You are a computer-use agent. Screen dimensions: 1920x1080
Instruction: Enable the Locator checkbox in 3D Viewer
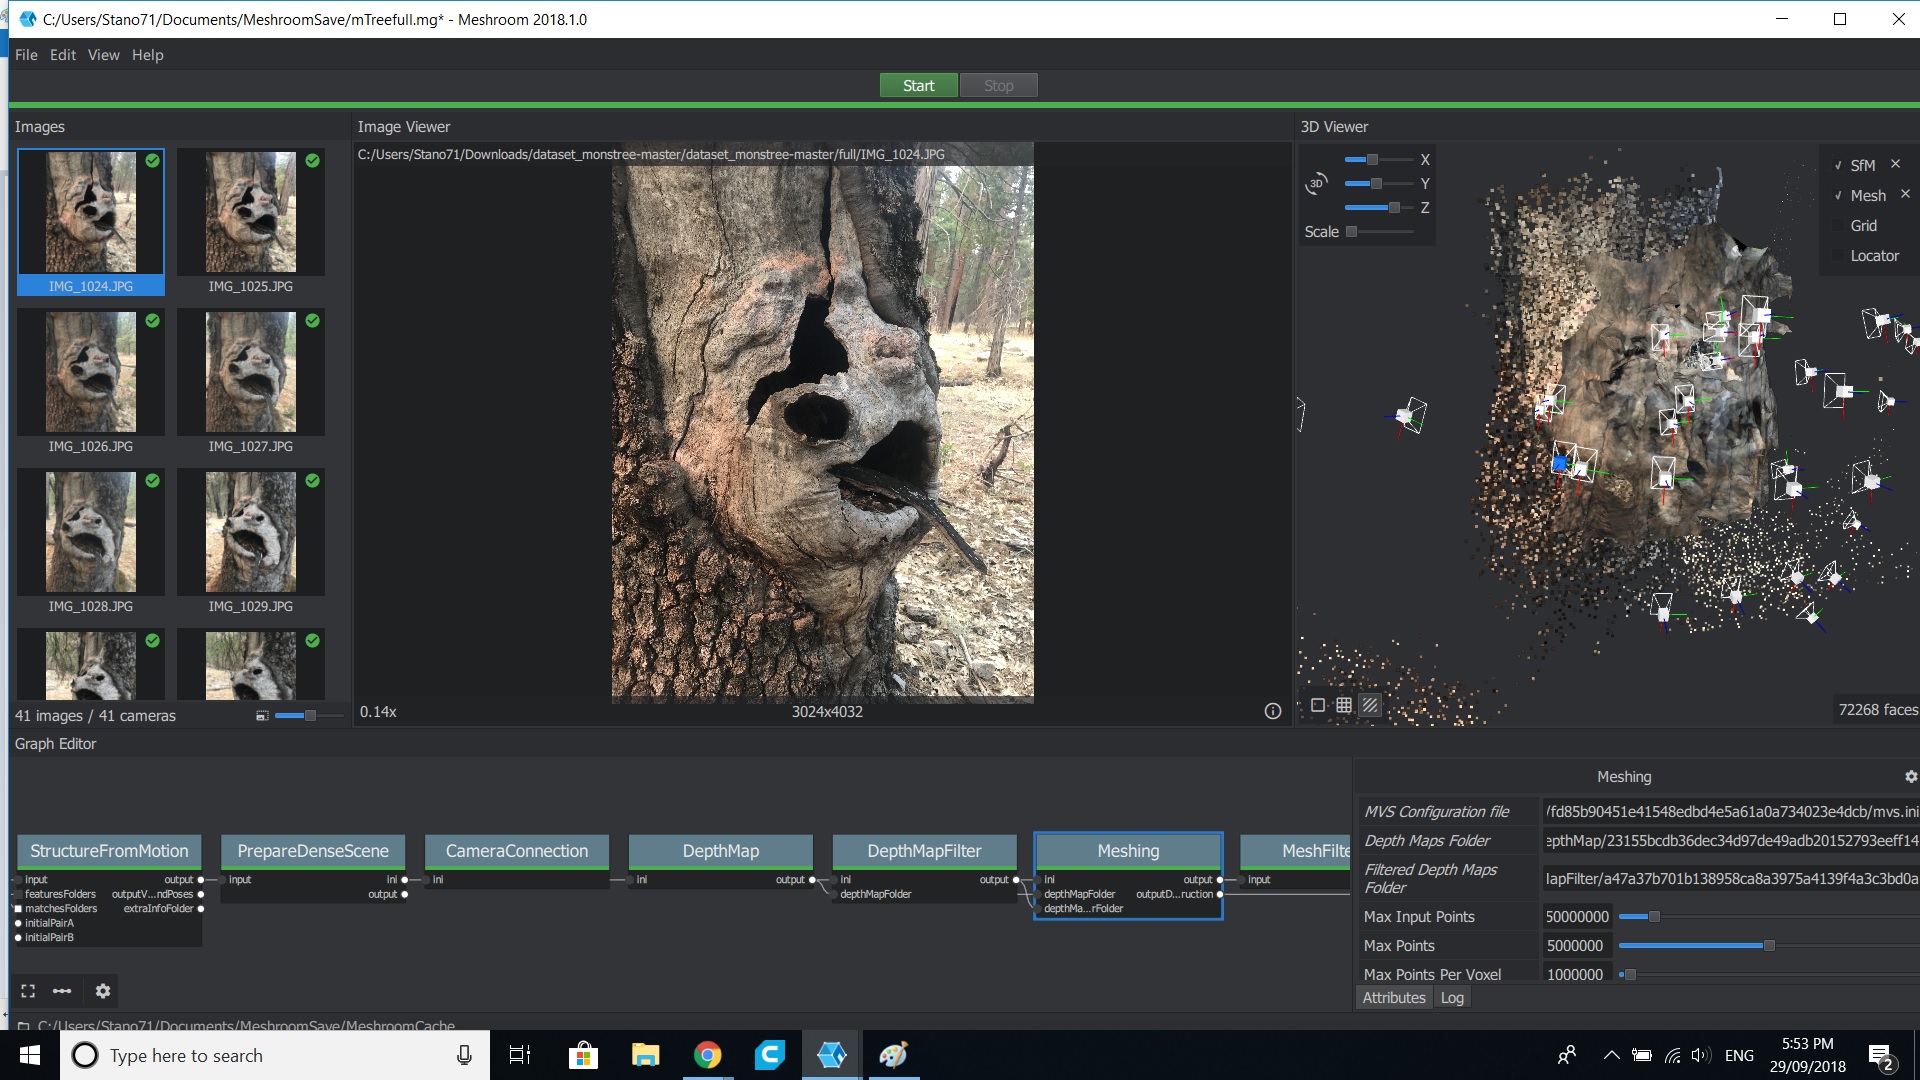pos(1838,256)
